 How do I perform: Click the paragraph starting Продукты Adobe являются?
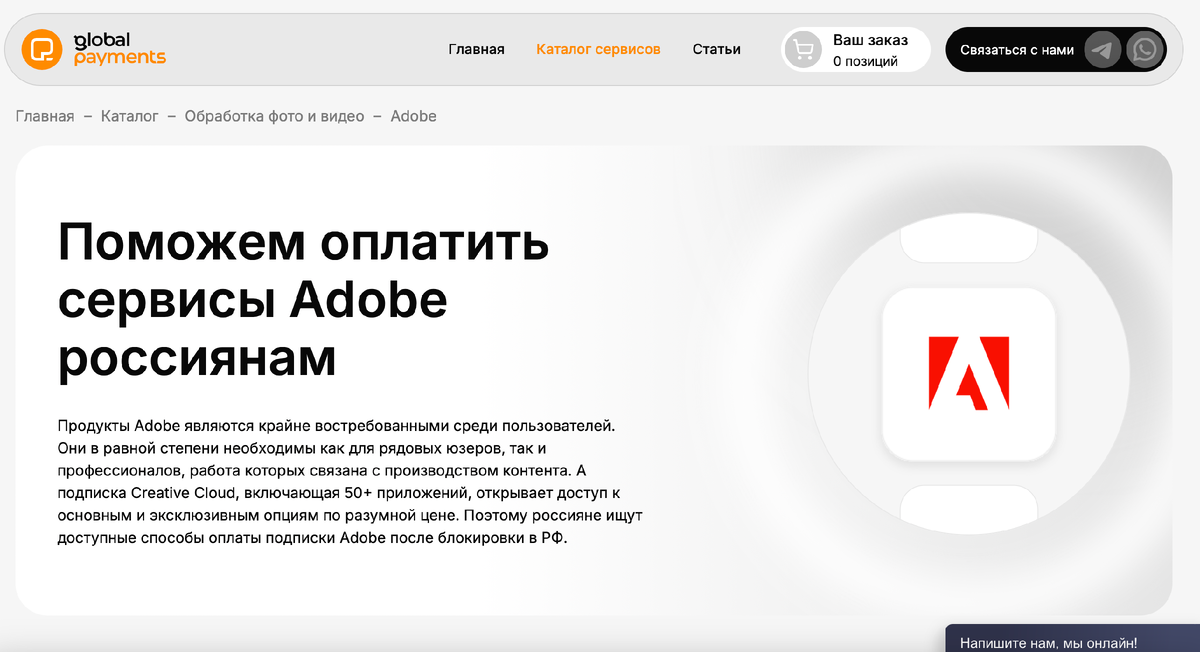click(x=350, y=482)
